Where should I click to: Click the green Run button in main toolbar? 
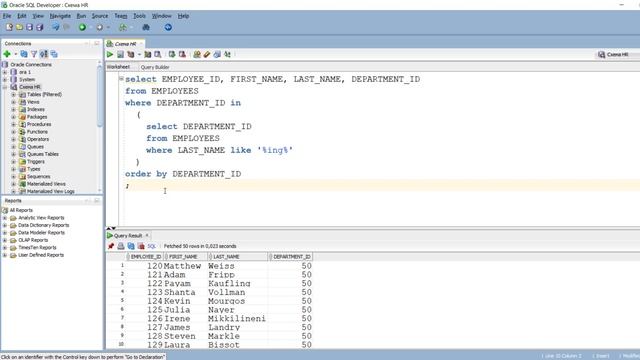point(82,27)
